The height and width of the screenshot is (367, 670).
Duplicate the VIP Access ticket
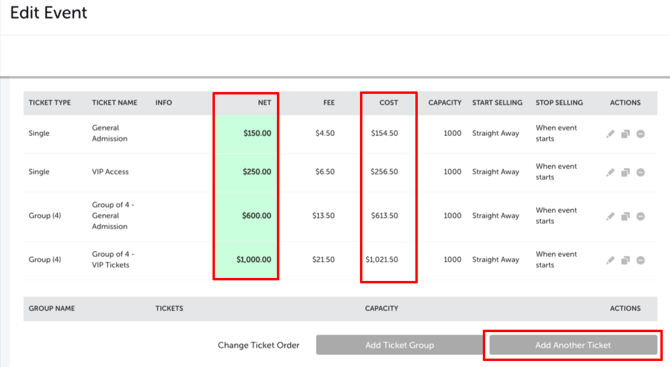pyautogui.click(x=625, y=173)
